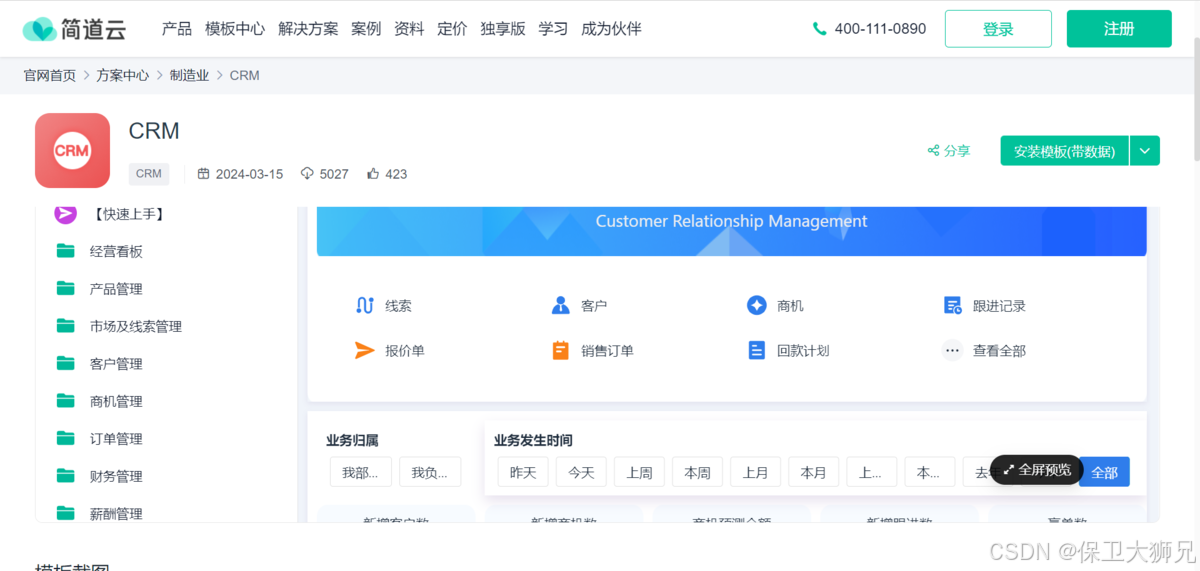The height and width of the screenshot is (571, 1200).
Task: Select the 本周 time filter
Action: [x=697, y=472]
